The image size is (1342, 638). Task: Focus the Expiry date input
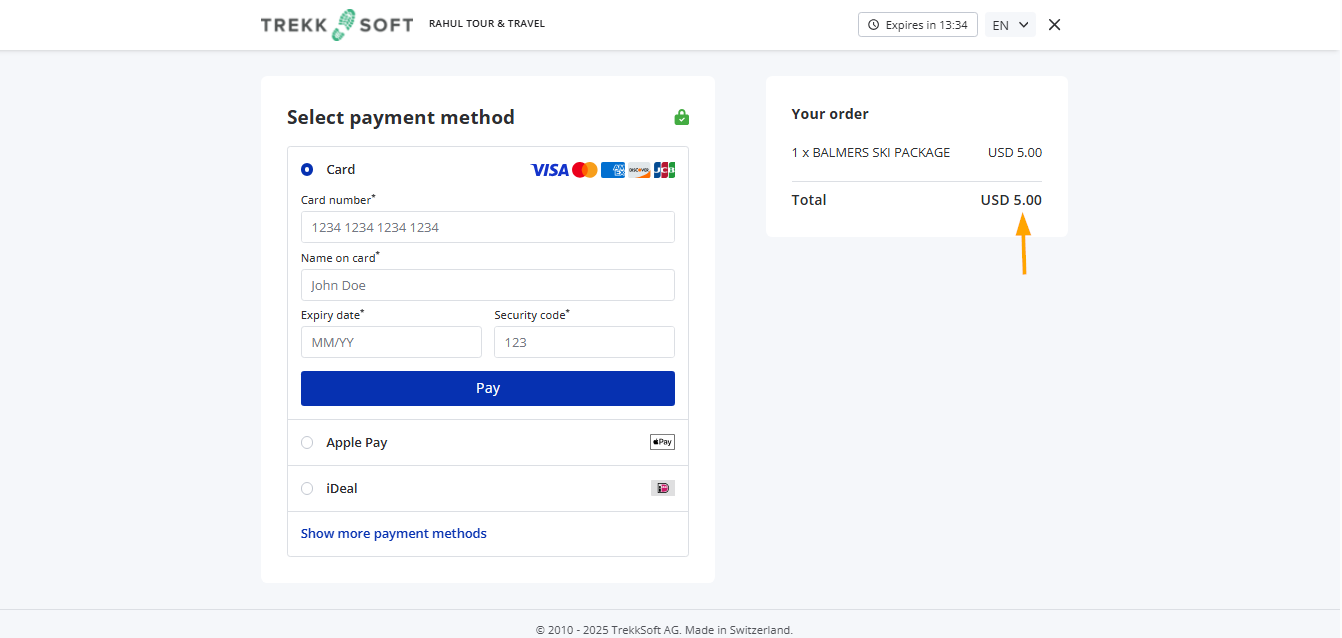pos(391,342)
